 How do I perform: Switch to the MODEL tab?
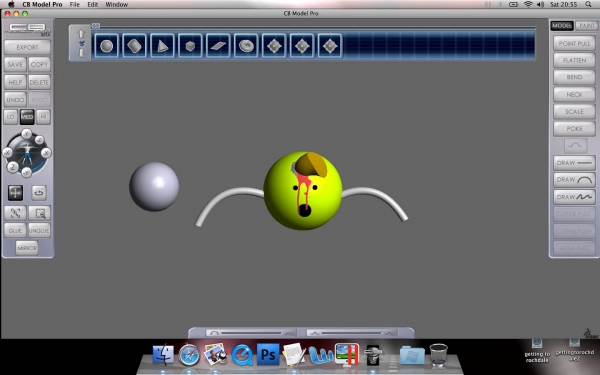point(562,26)
